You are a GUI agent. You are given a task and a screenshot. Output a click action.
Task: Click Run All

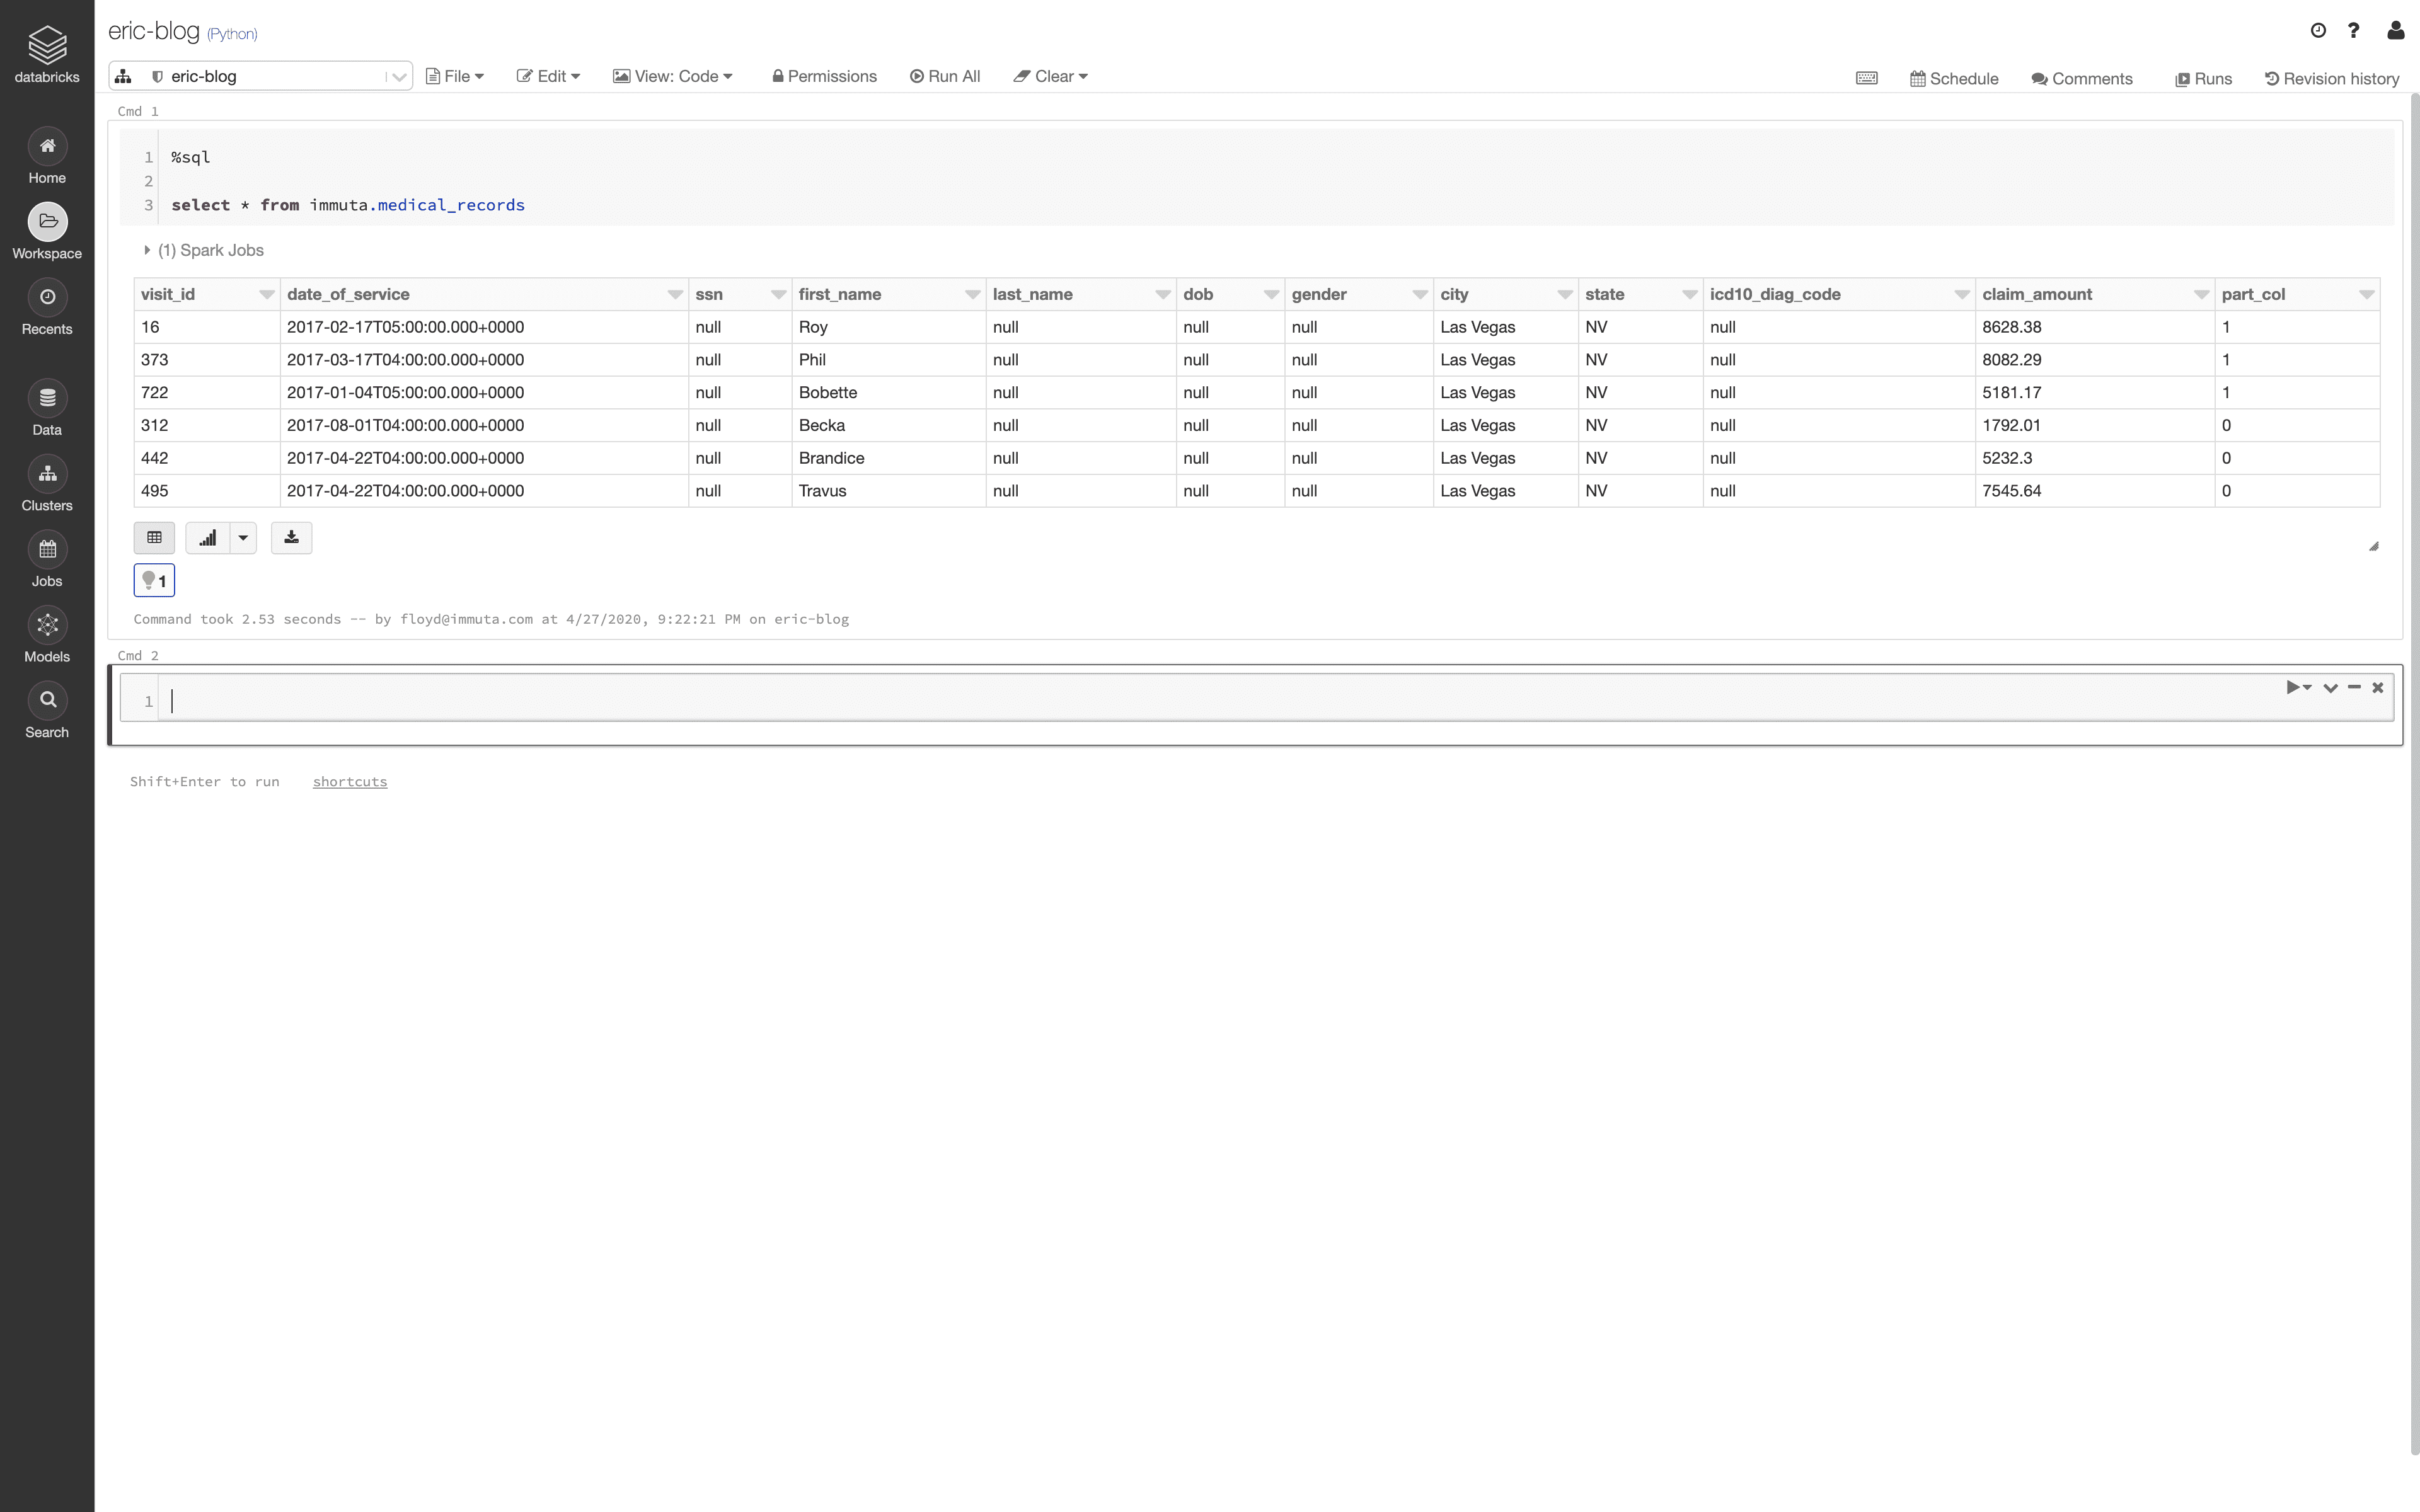coord(945,76)
